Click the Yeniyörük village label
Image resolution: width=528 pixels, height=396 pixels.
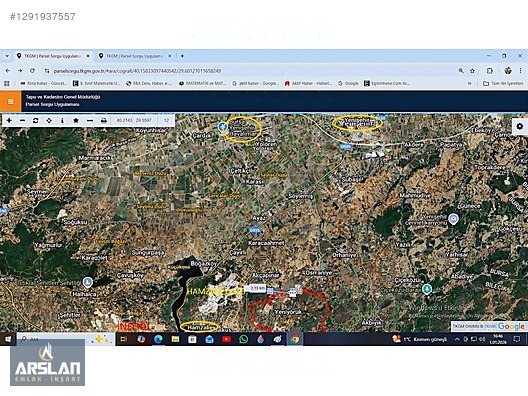(x=288, y=312)
